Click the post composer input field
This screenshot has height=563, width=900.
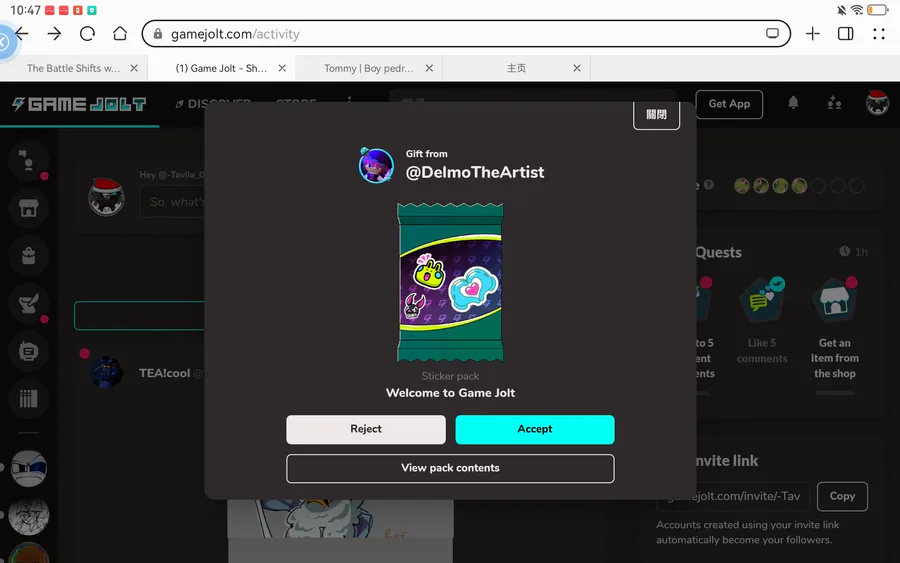172,202
